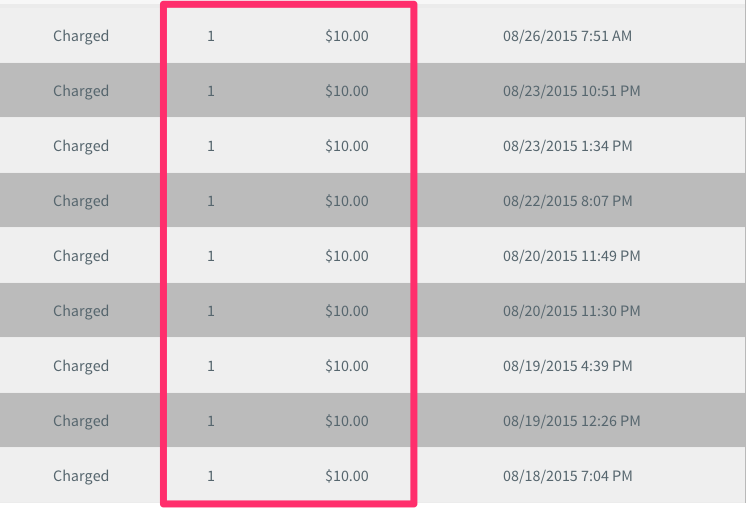Click Charged status in 08/26/2015 row
The width and height of the screenshot is (753, 508).
pos(81,36)
